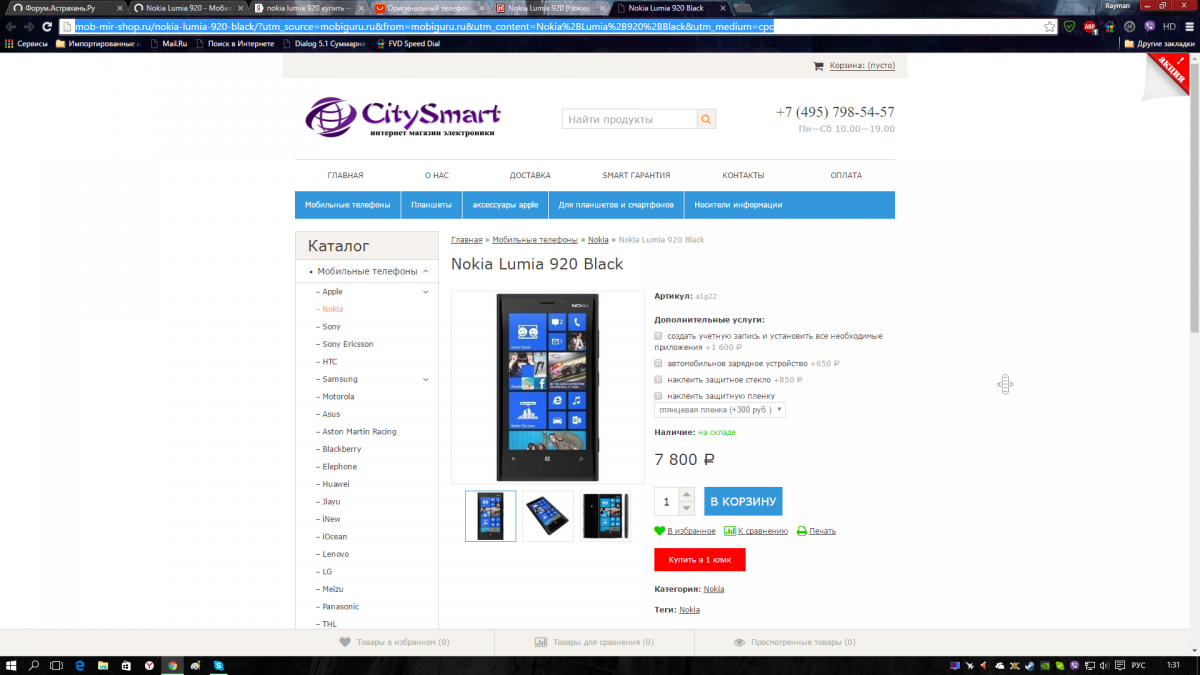Screen dimensions: 1200x675
Task: Open the film type dropdown
Action: point(720,410)
